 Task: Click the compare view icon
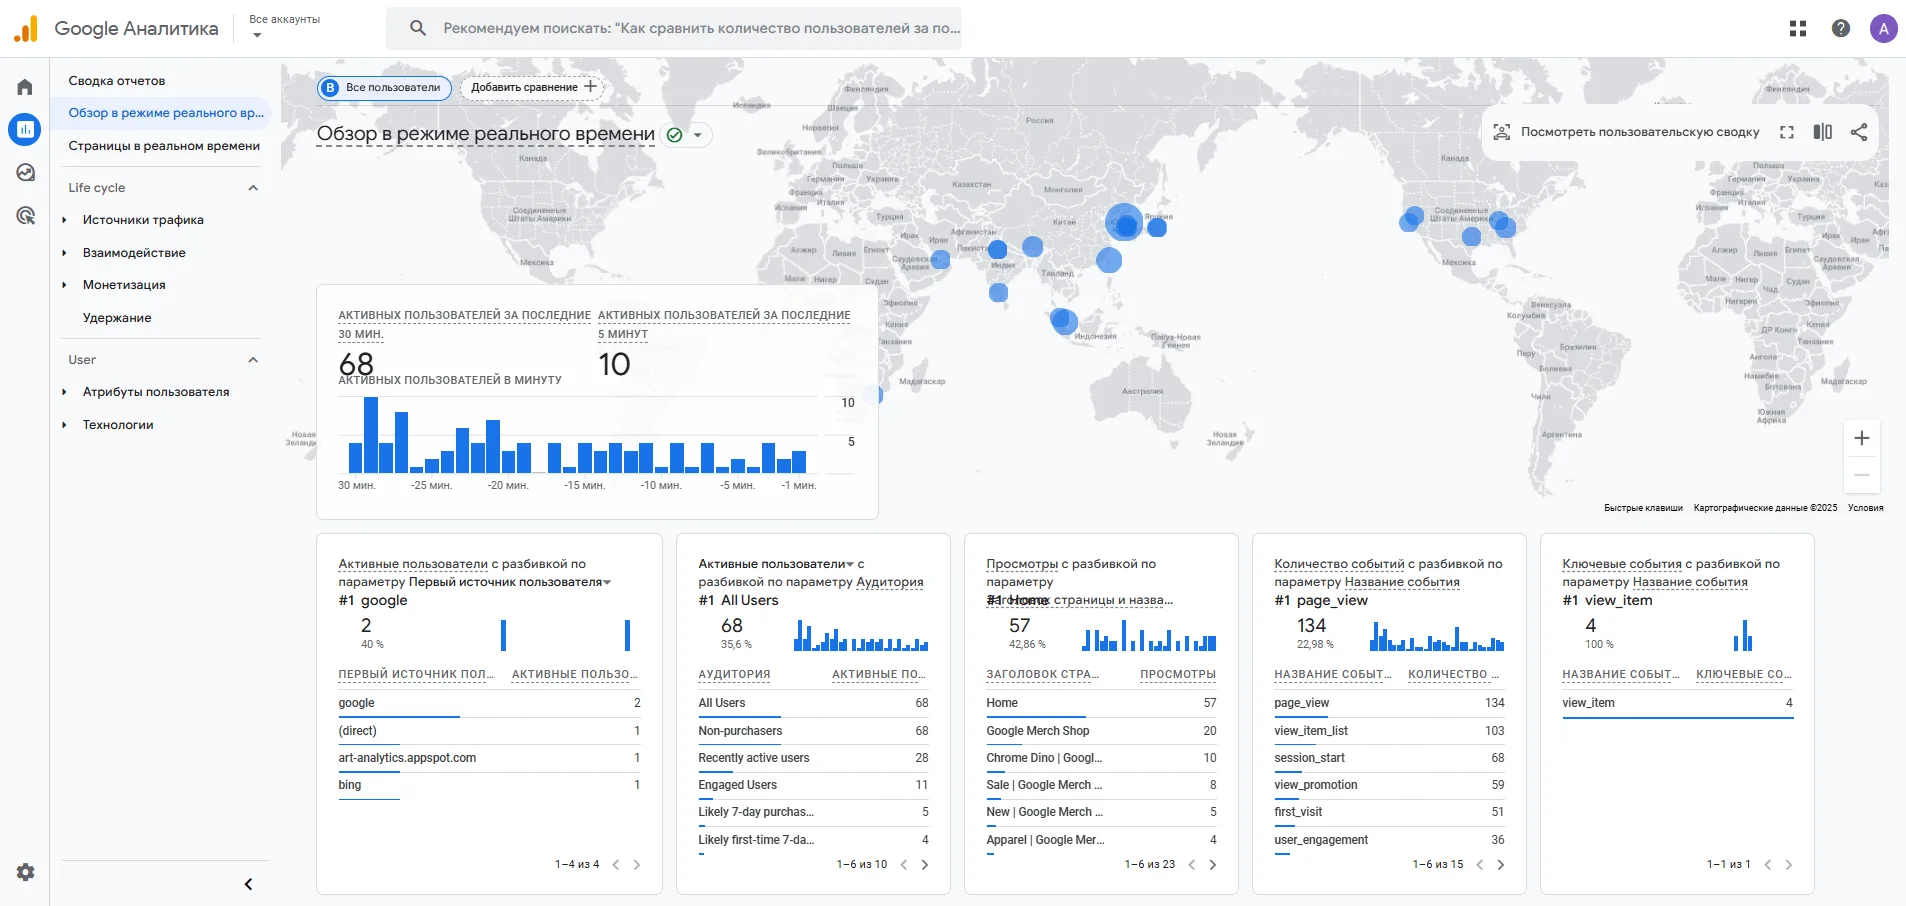(x=1822, y=132)
